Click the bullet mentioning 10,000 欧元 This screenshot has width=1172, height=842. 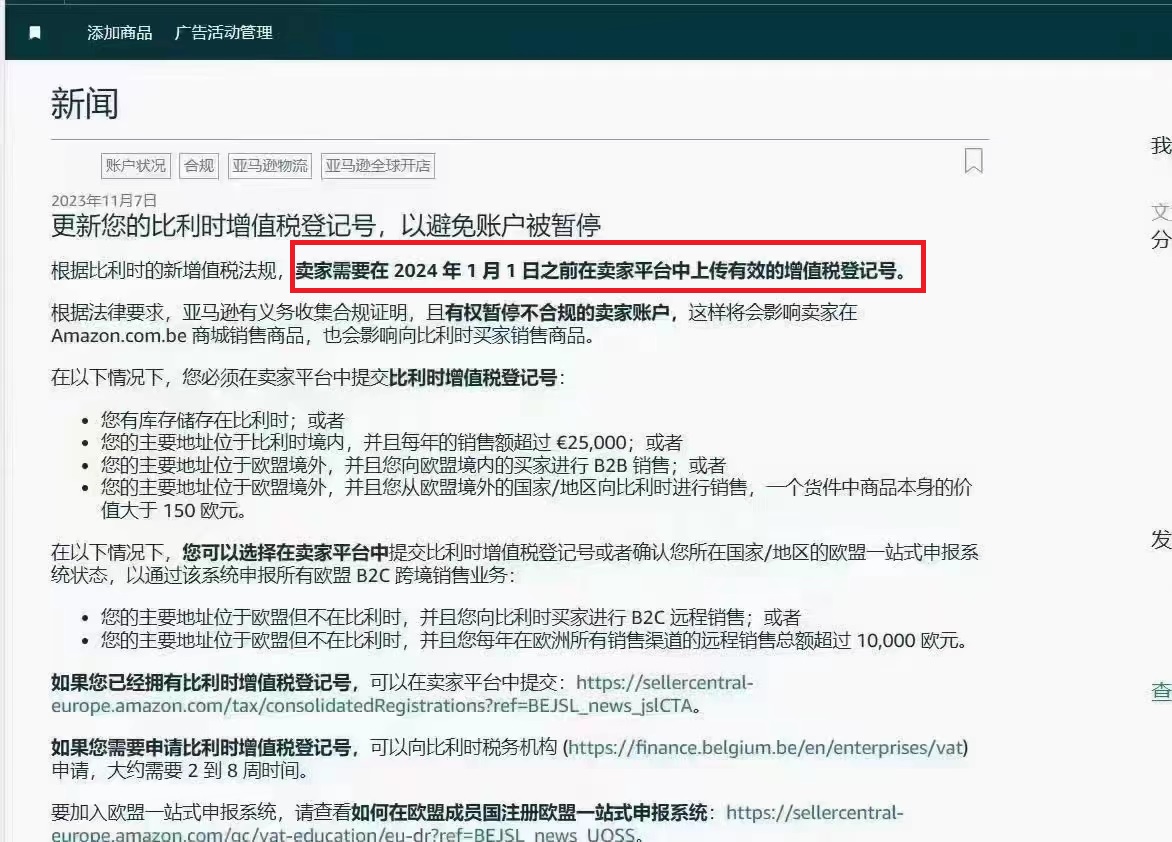coord(533,640)
